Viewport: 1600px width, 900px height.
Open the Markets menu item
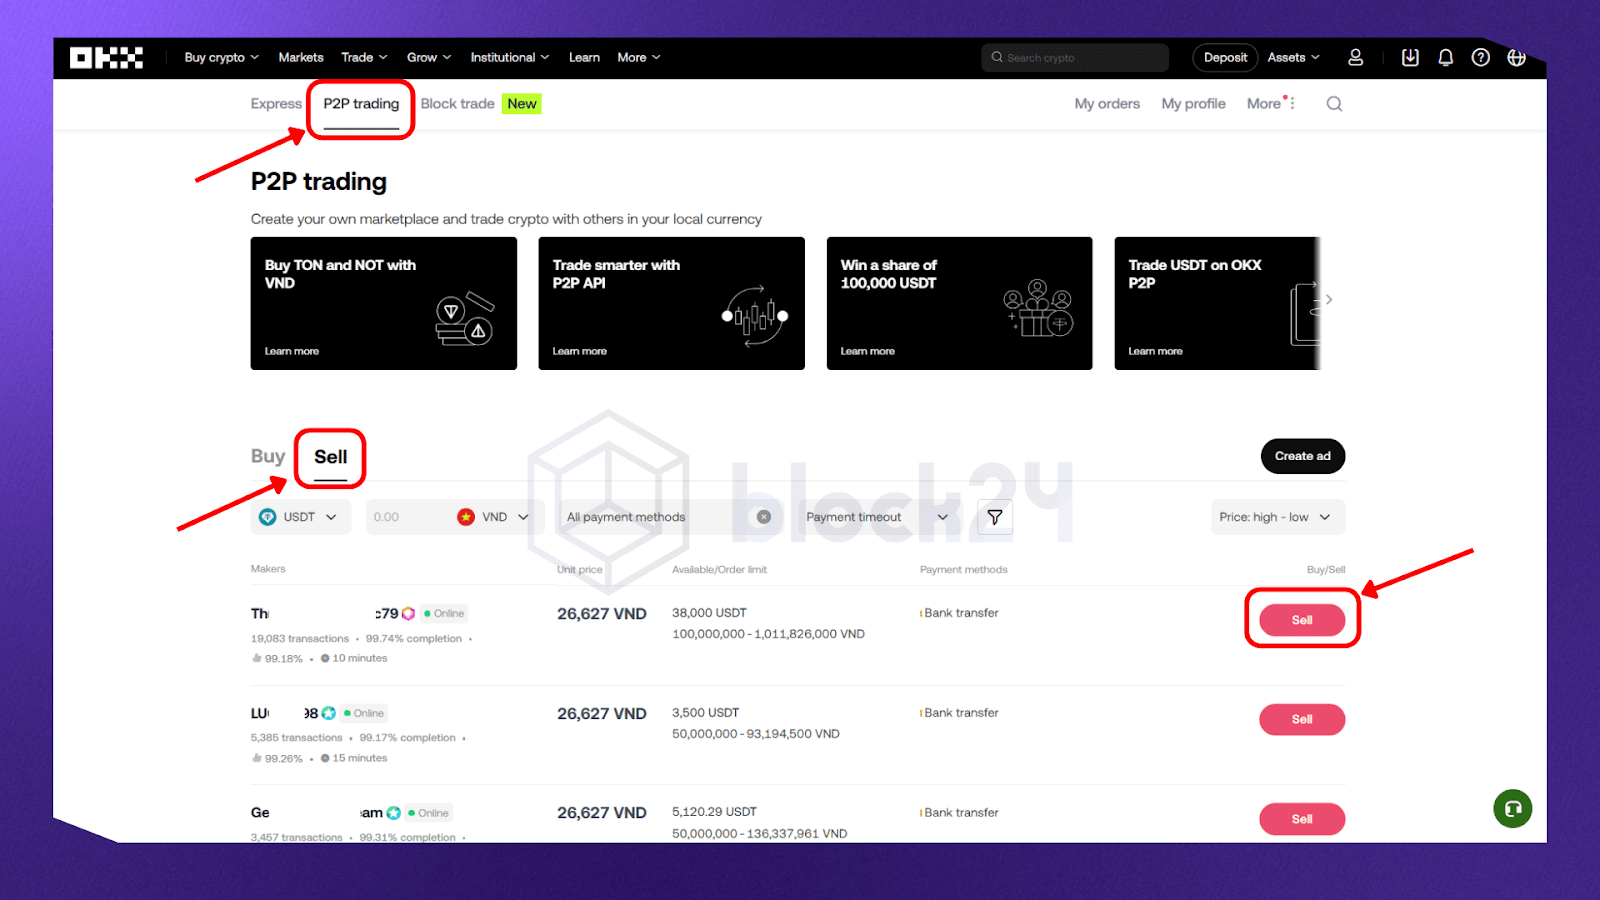tap(300, 58)
